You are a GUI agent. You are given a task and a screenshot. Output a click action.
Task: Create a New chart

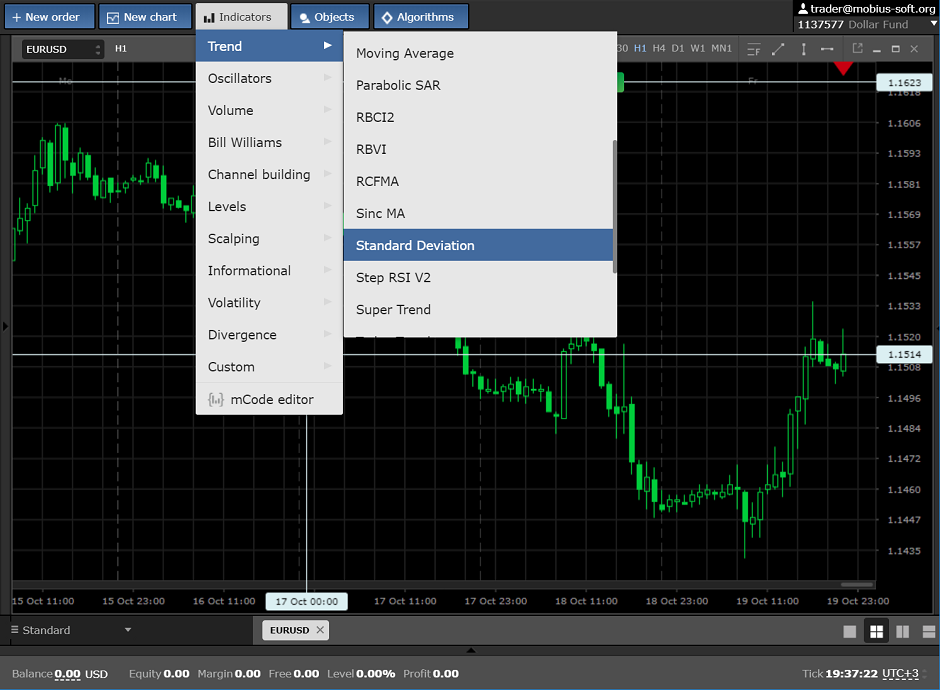[x=145, y=17]
